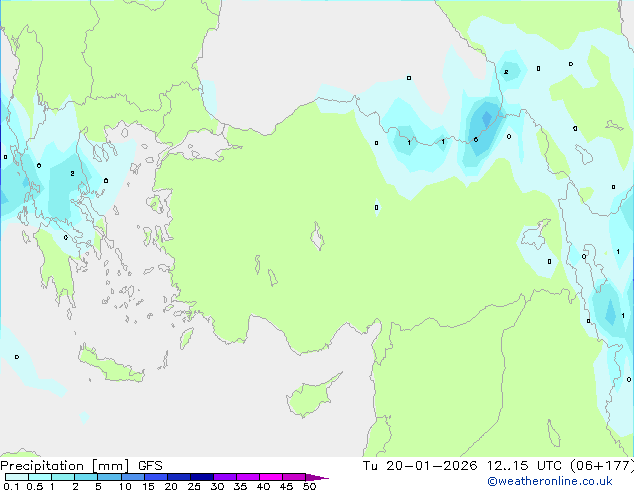
Task: Select the 15–20 mm legend swatch
Action: pyautogui.click(x=155, y=477)
